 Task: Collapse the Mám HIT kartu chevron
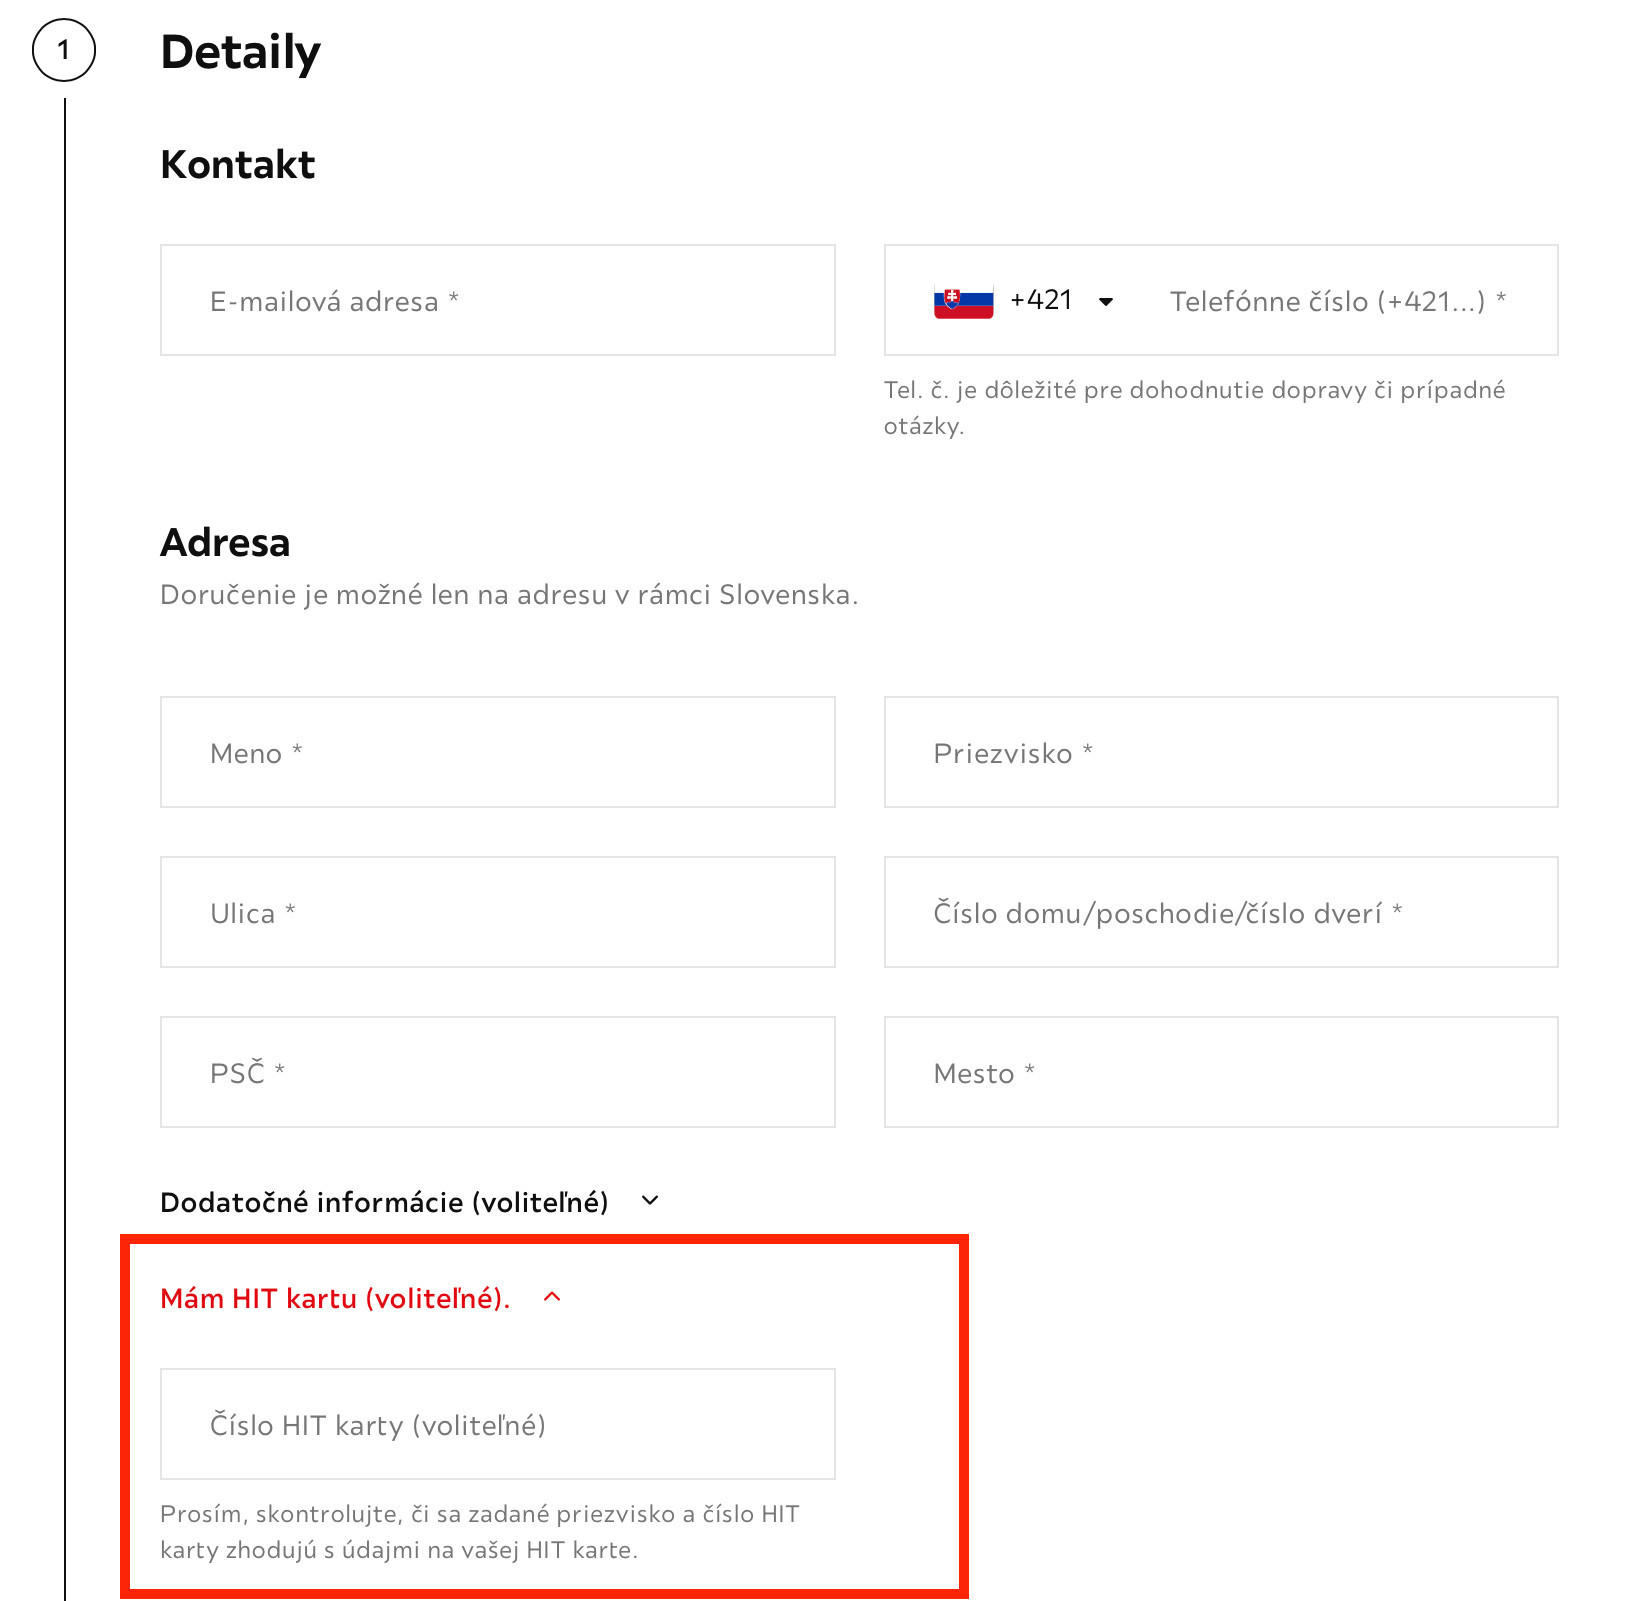552,1297
